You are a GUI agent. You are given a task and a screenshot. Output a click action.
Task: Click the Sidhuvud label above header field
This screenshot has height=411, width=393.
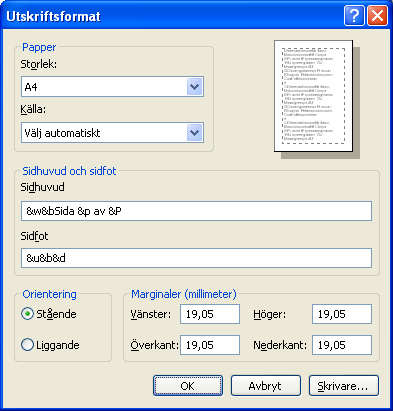click(x=42, y=187)
